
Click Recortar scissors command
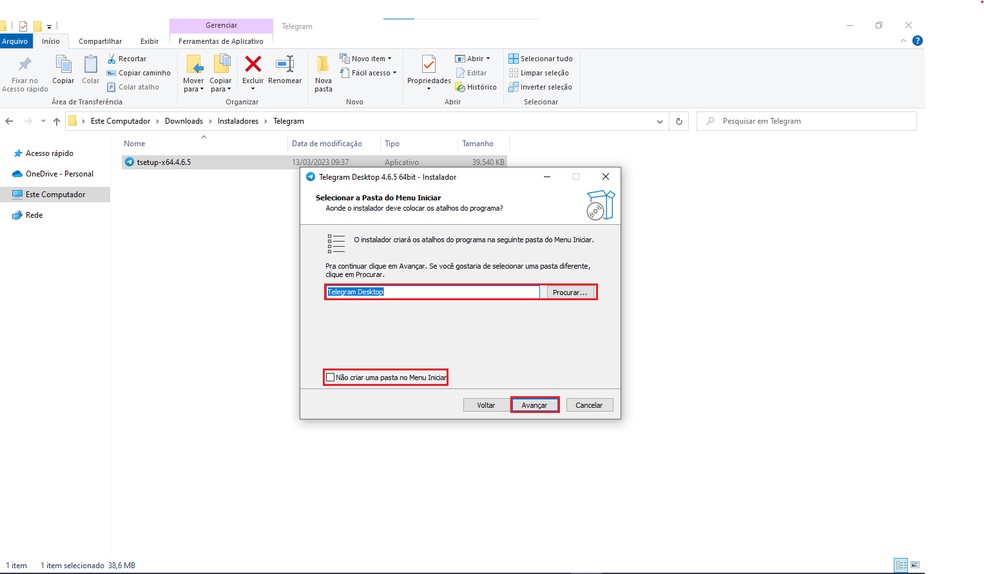tap(127, 58)
